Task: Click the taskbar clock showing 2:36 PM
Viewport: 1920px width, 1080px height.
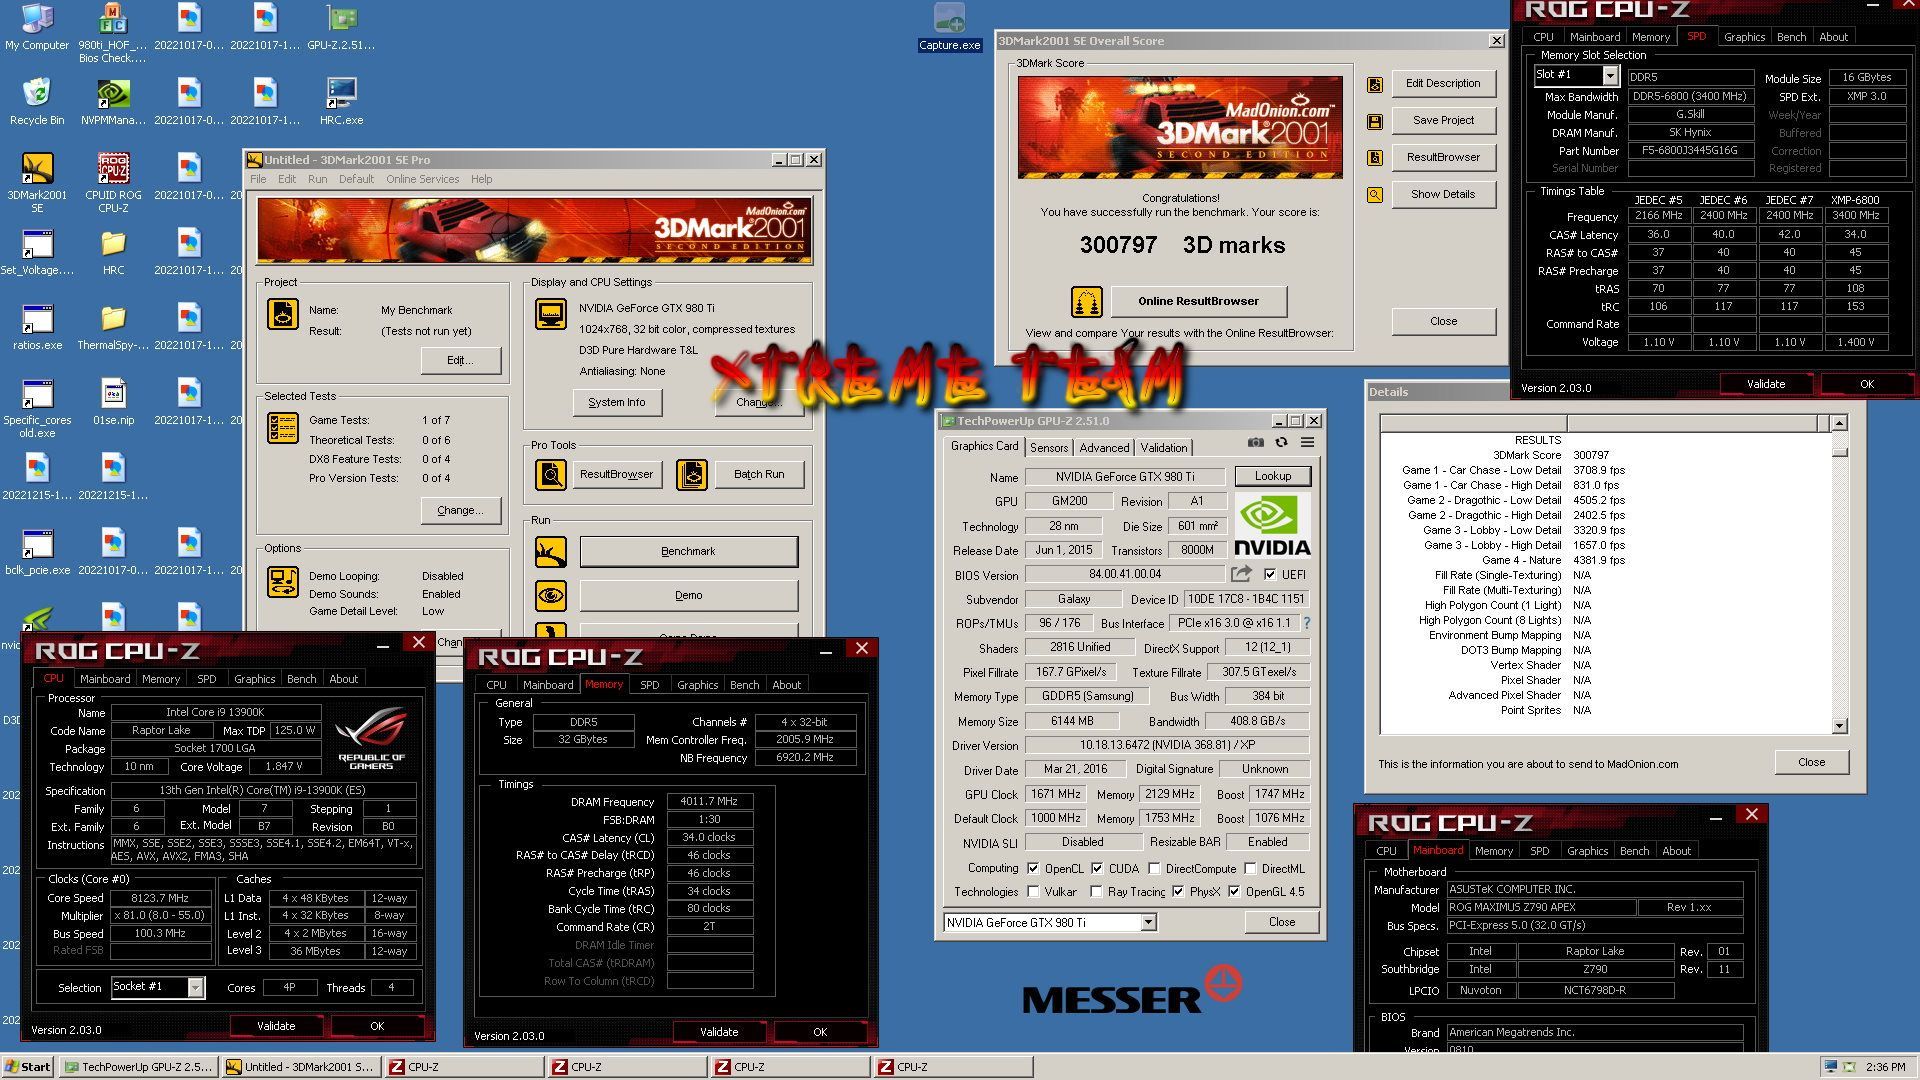Action: [1885, 1067]
